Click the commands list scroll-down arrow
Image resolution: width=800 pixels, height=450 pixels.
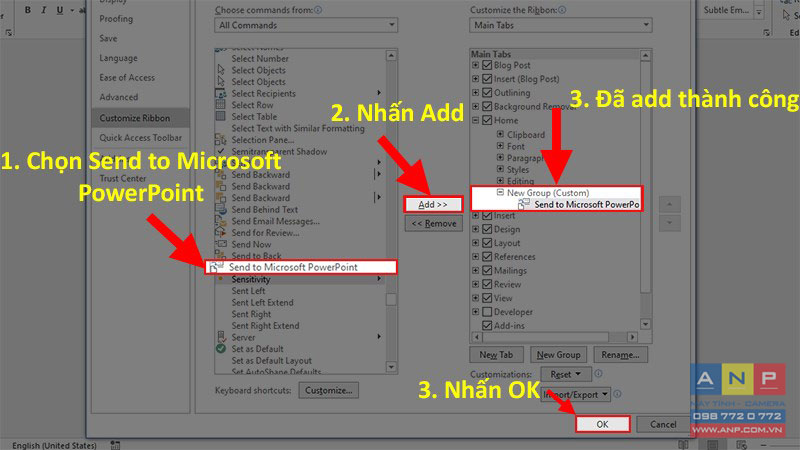pyautogui.click(x=391, y=367)
